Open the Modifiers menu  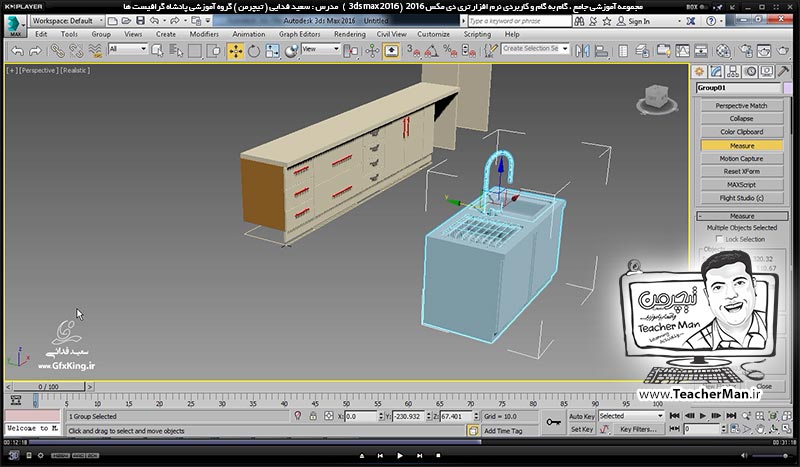(204, 34)
